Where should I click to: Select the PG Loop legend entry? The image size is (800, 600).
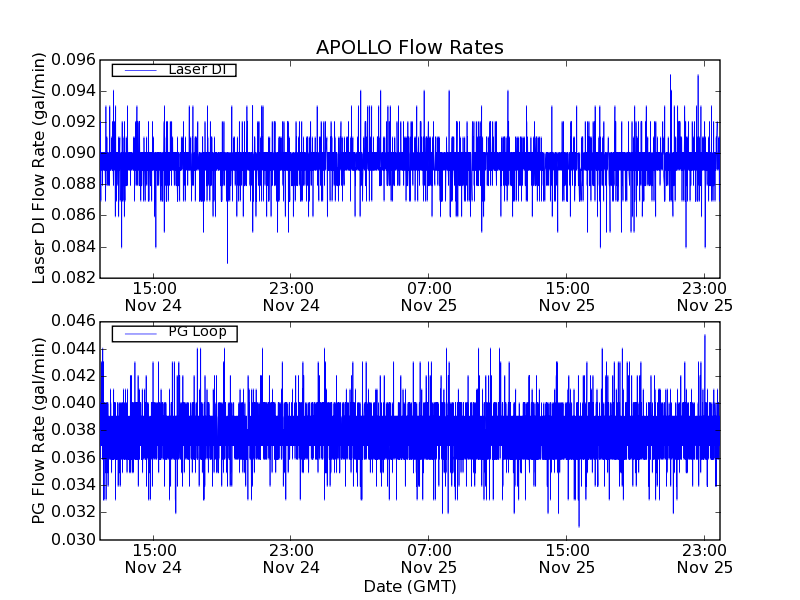pos(196,332)
